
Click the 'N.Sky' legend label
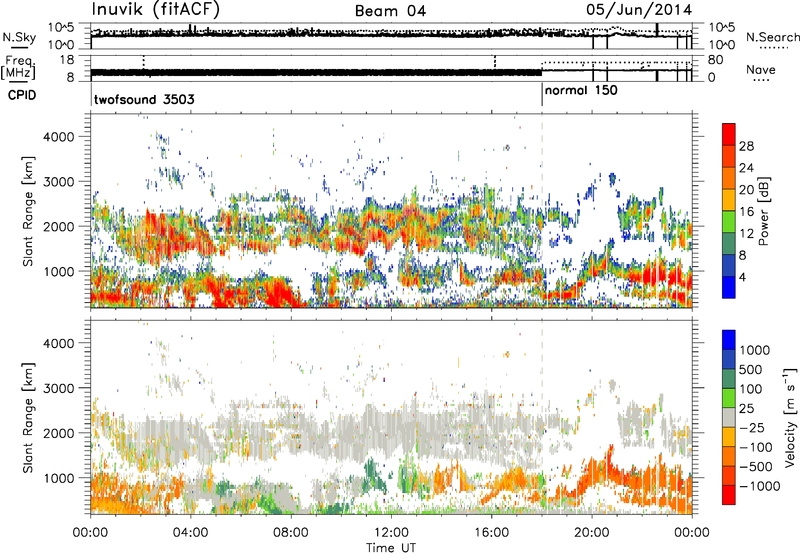[x=19, y=37]
